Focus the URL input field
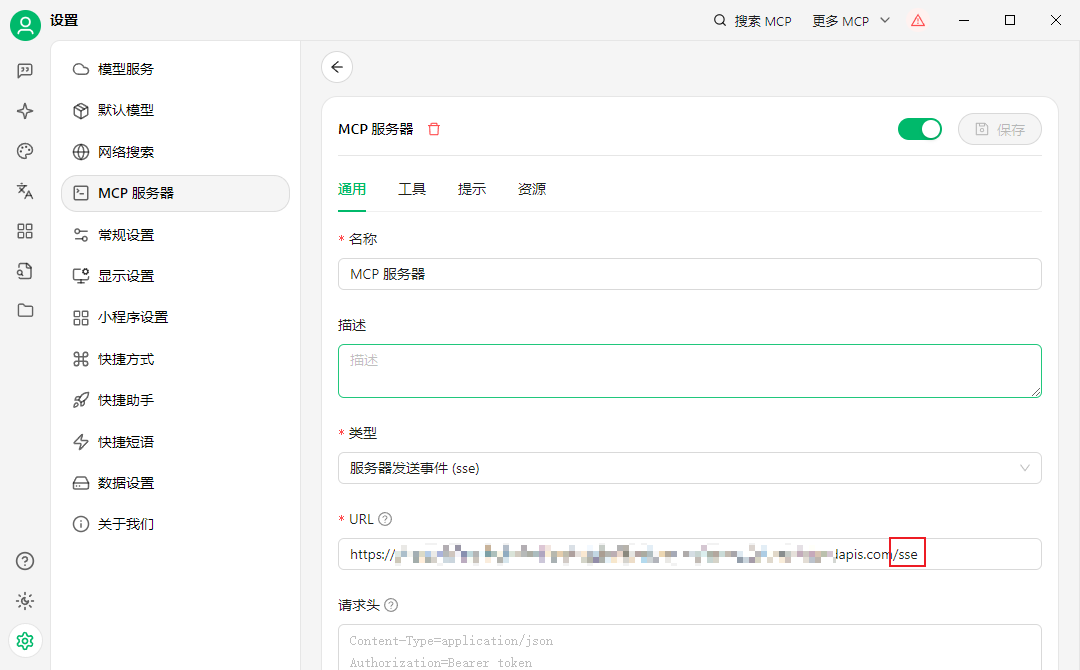 [689, 554]
